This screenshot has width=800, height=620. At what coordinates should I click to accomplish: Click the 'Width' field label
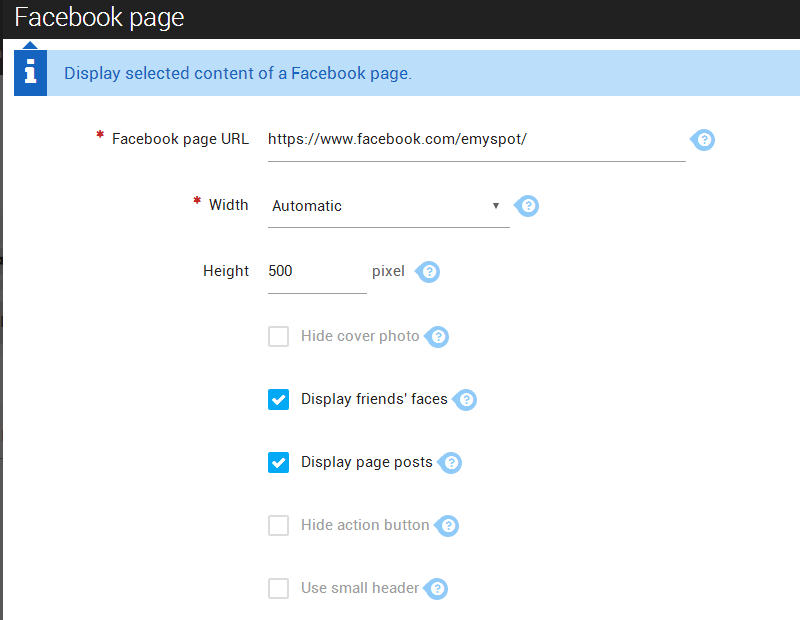(229, 205)
